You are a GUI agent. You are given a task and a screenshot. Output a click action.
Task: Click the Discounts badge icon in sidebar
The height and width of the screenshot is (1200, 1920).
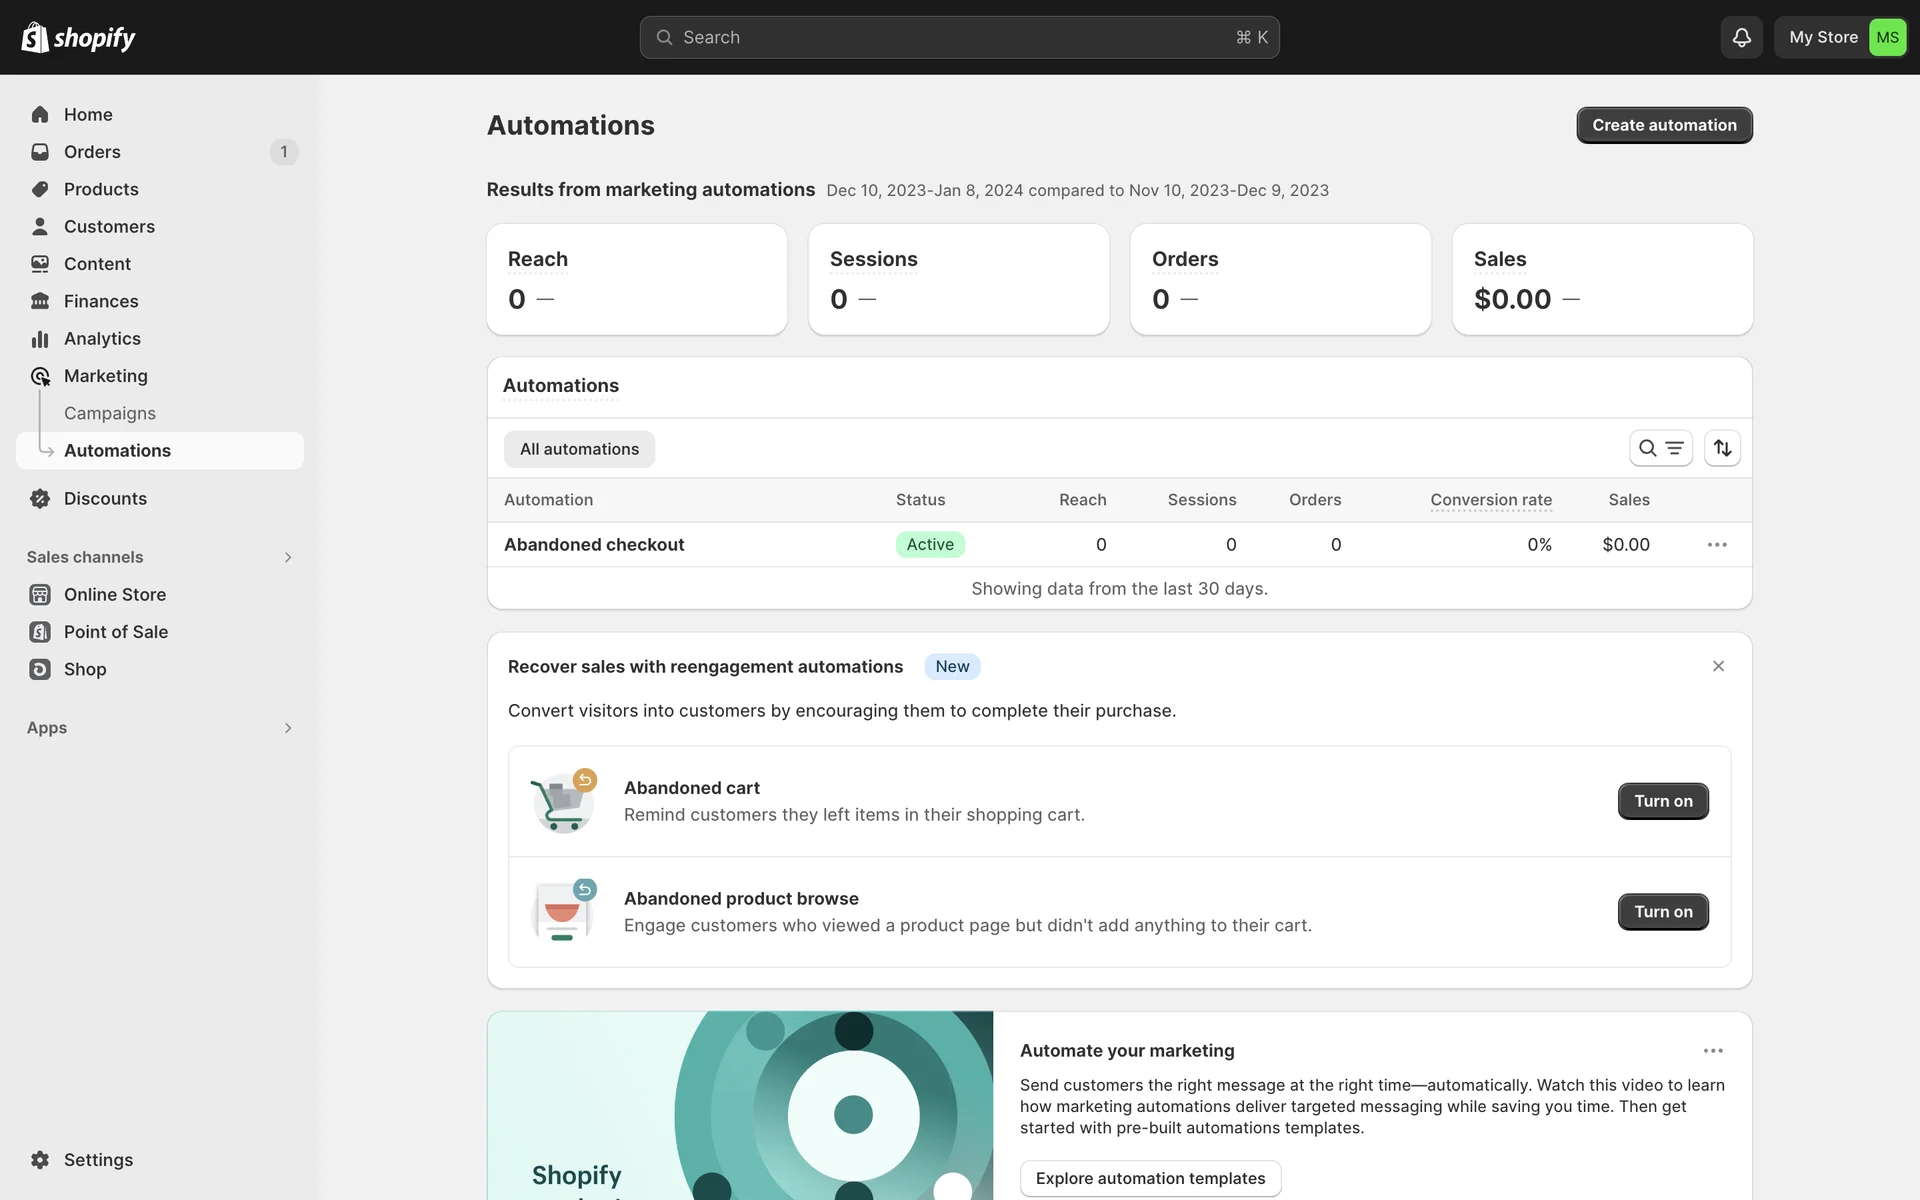pyautogui.click(x=40, y=499)
